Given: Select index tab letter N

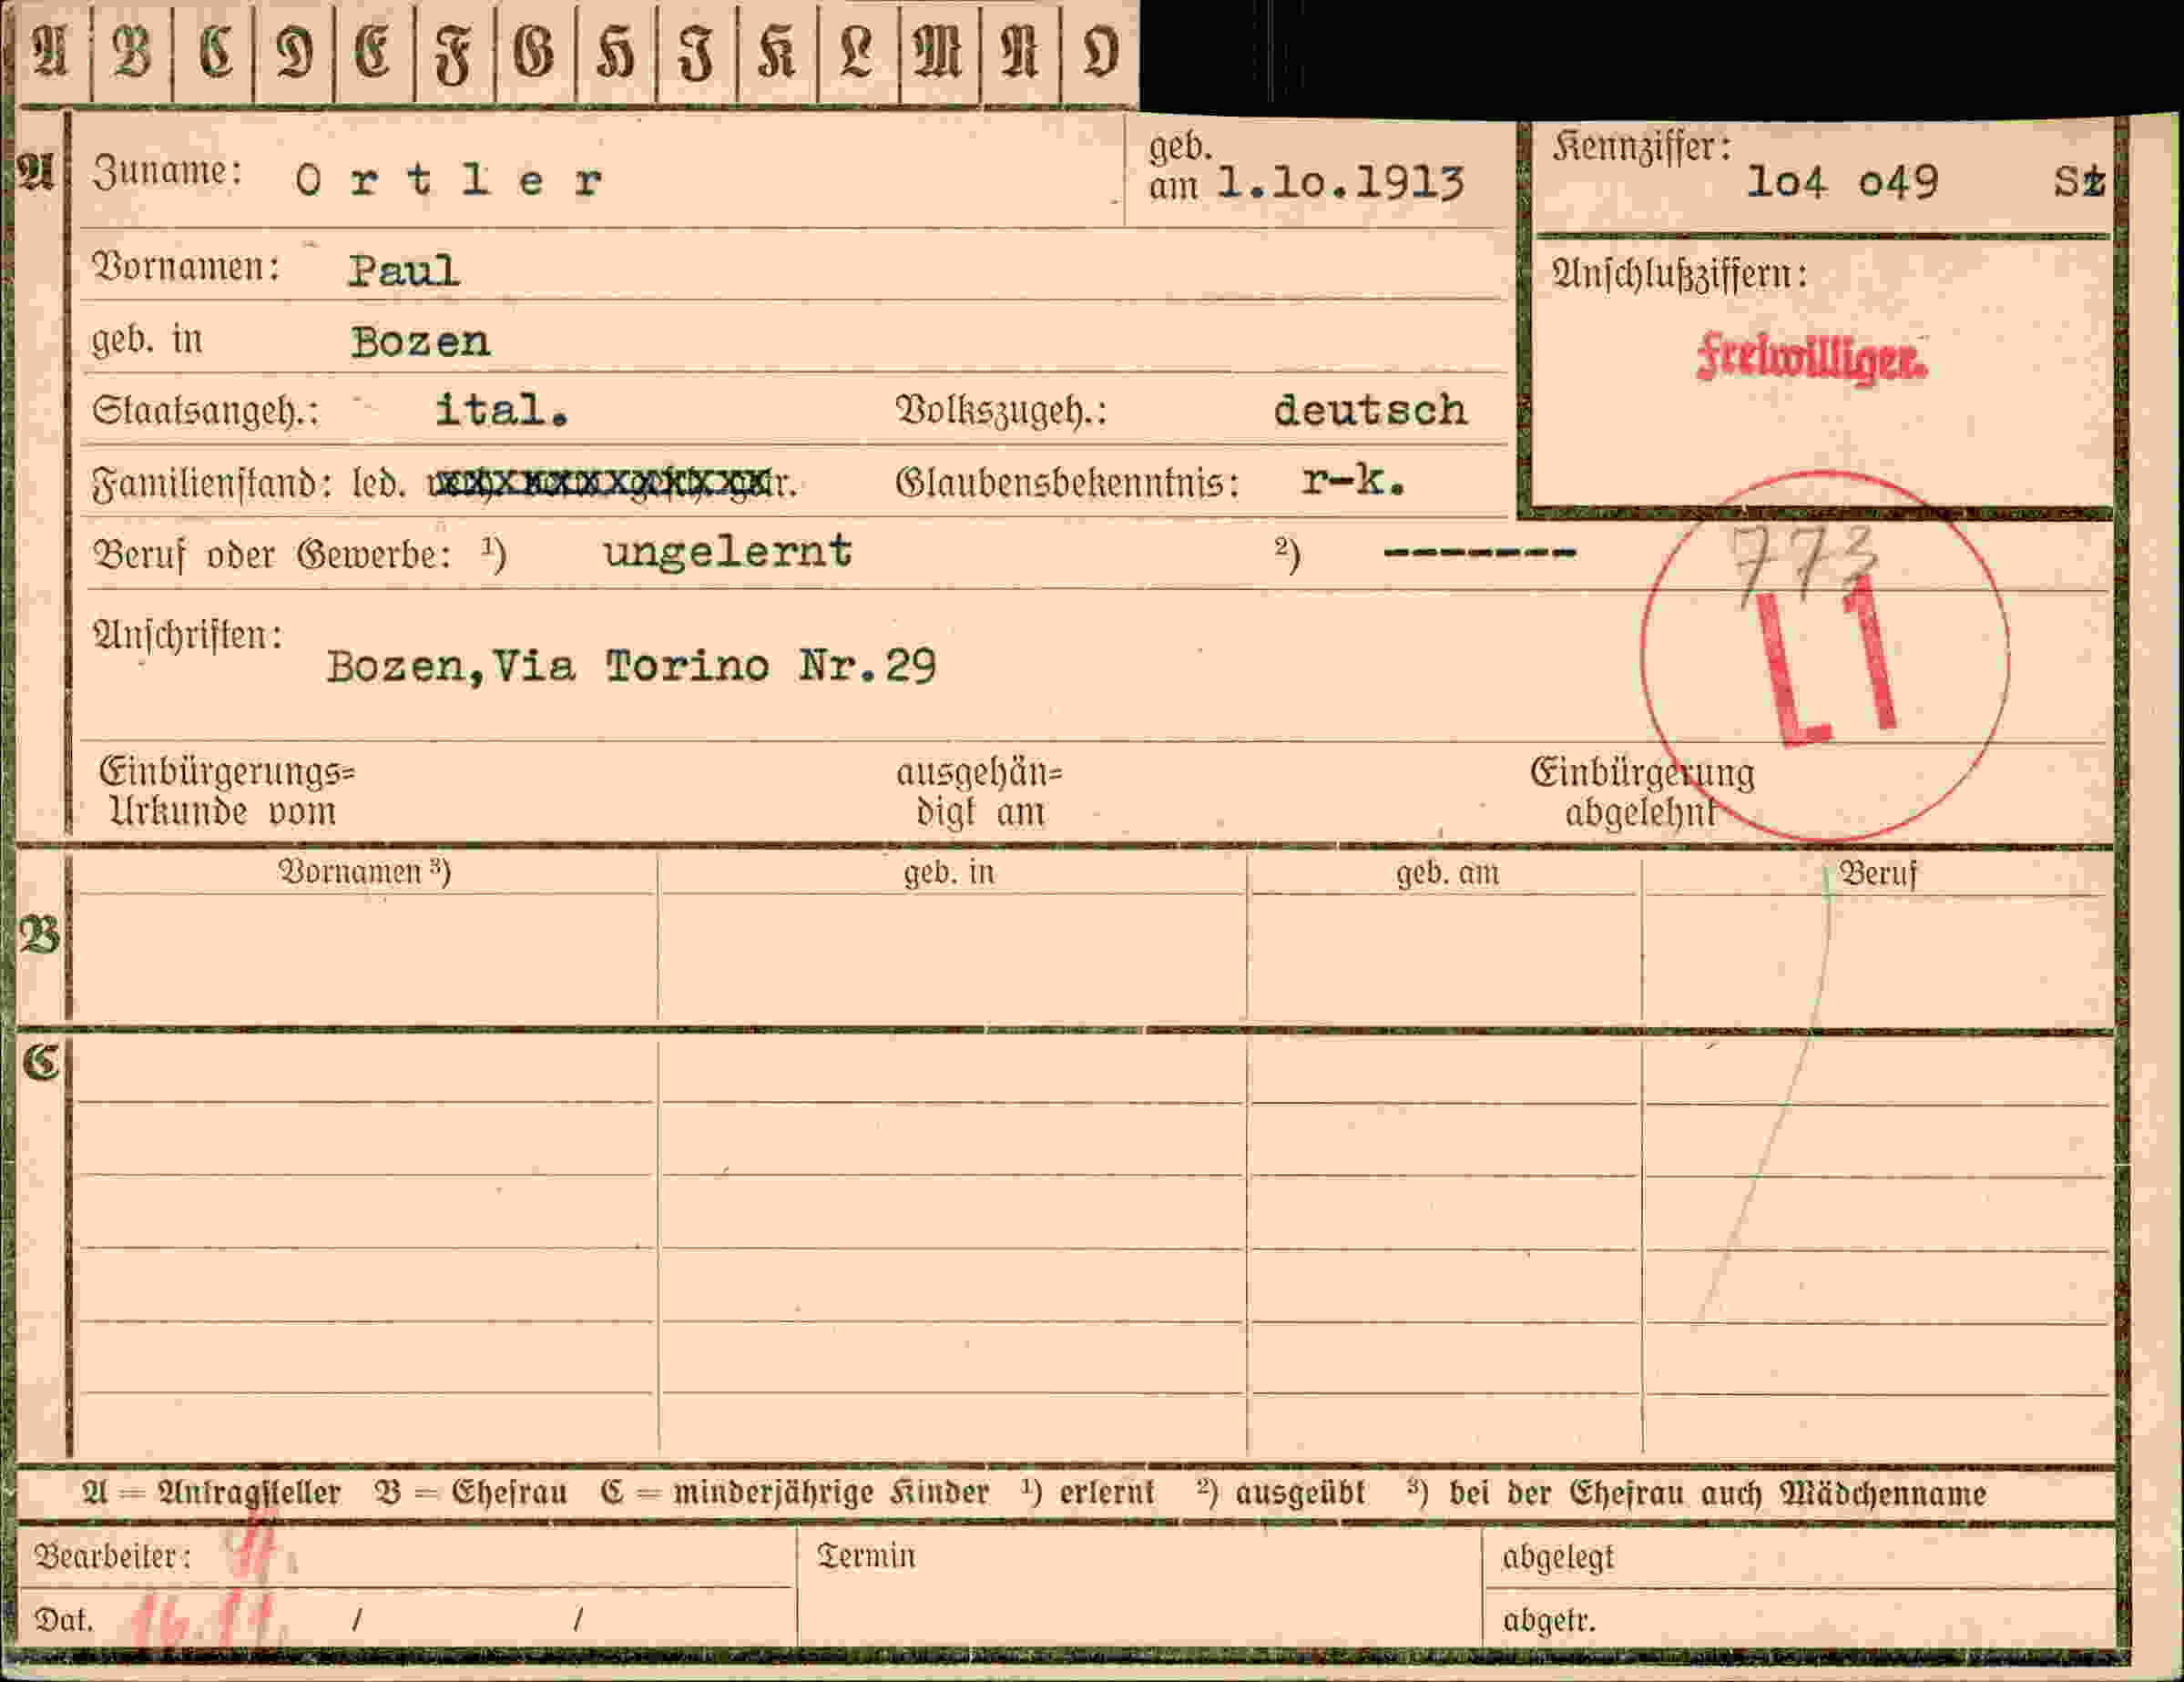Looking at the screenshot, I should pos(1020,52).
